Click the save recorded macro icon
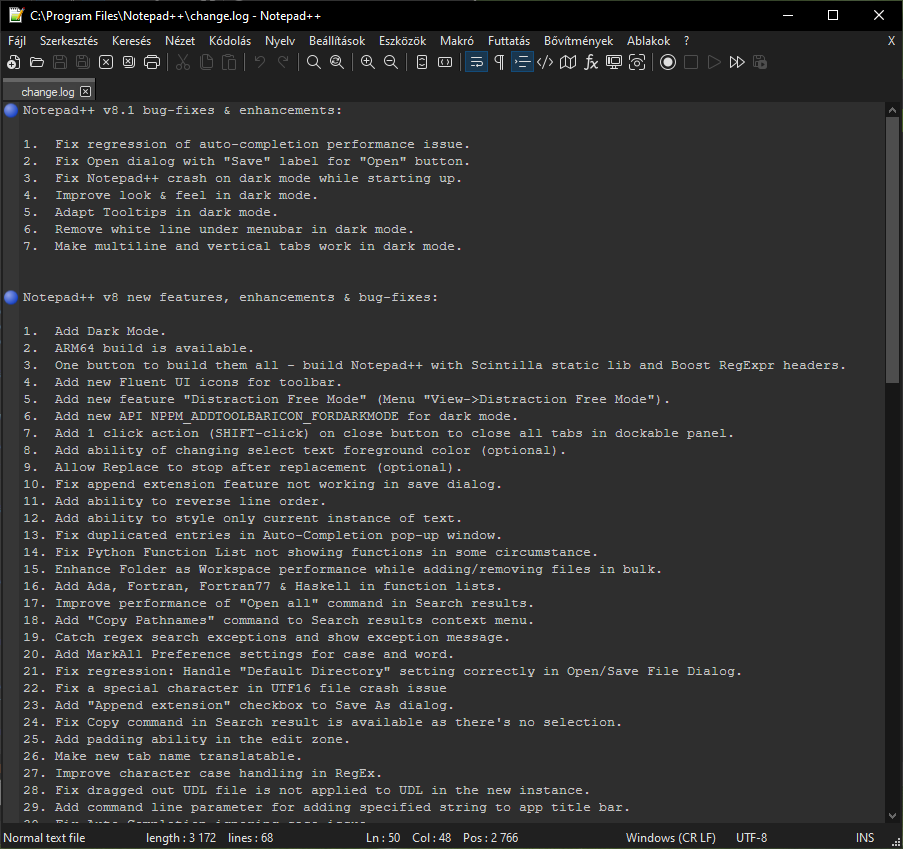 click(x=760, y=62)
